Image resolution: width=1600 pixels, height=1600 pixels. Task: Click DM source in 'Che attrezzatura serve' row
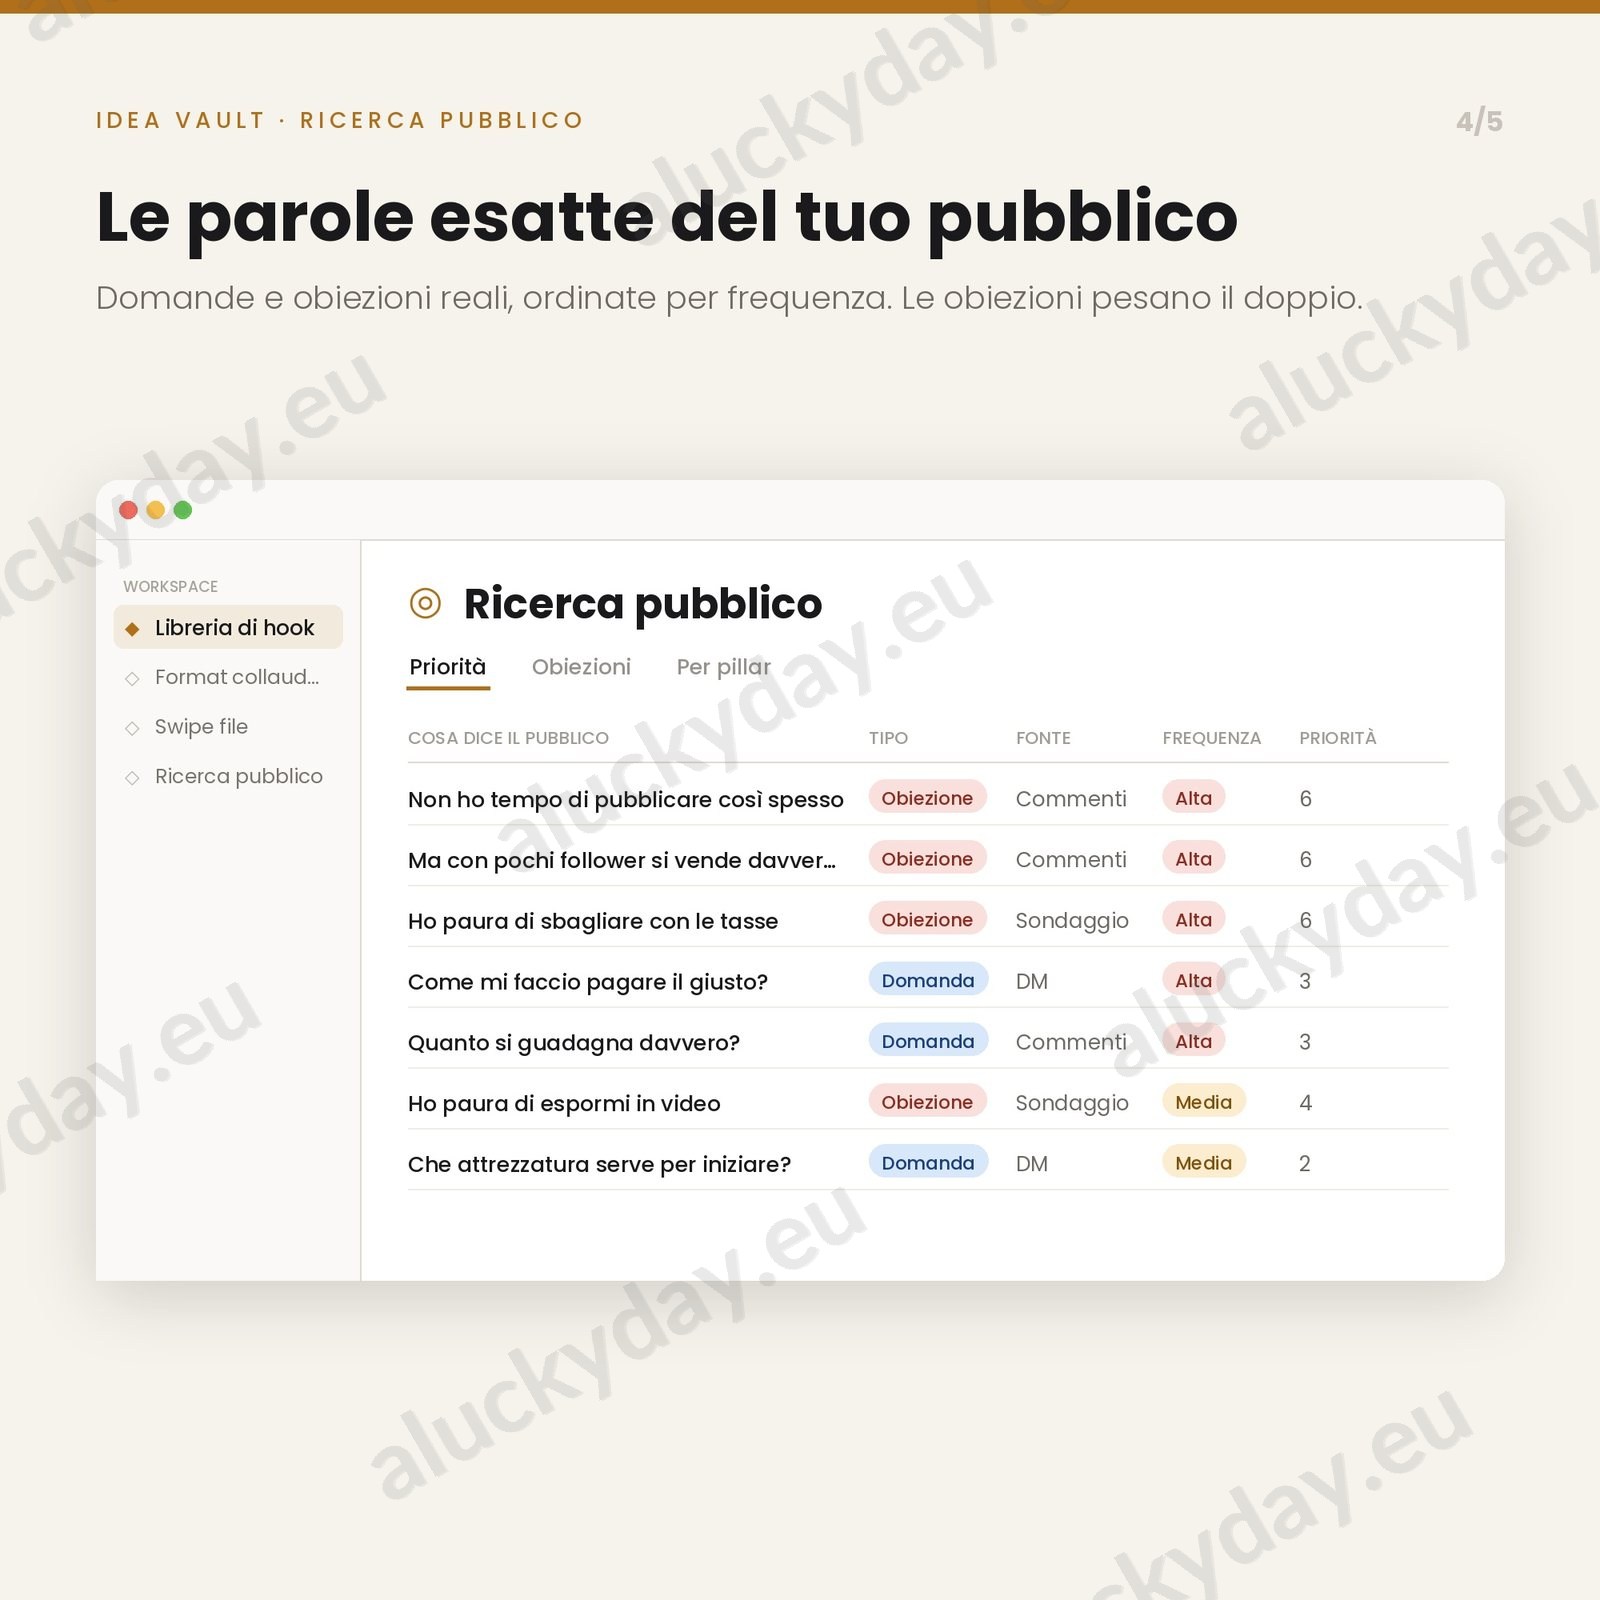tap(1032, 1163)
